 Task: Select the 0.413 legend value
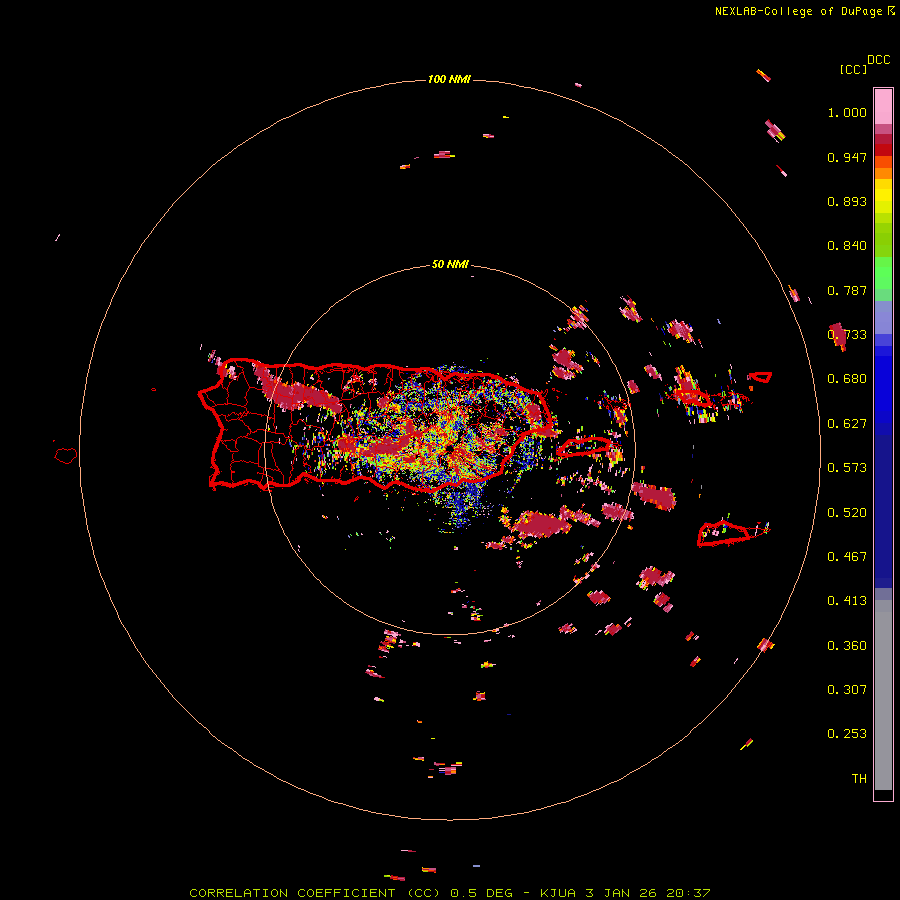pyautogui.click(x=847, y=601)
